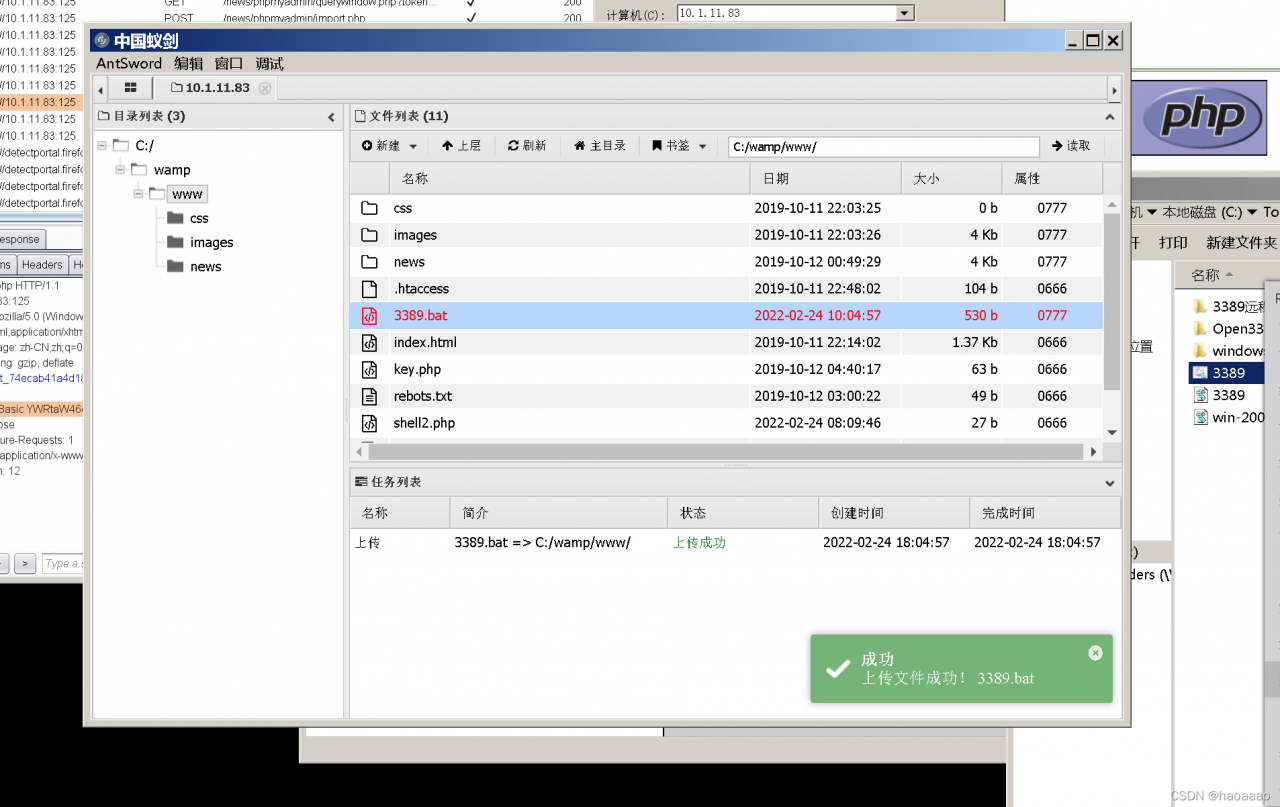The height and width of the screenshot is (807, 1280).
Task: Click the news folder icon in file list
Action: [x=369, y=262]
